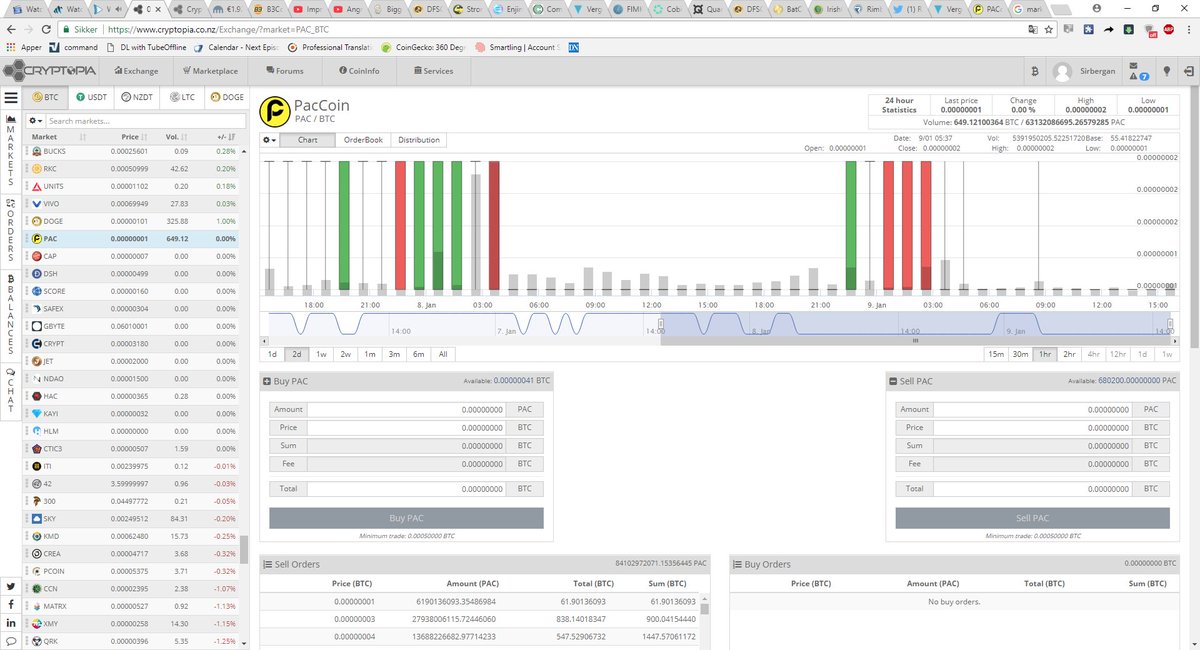Open the Facebook social link

tap(11, 605)
